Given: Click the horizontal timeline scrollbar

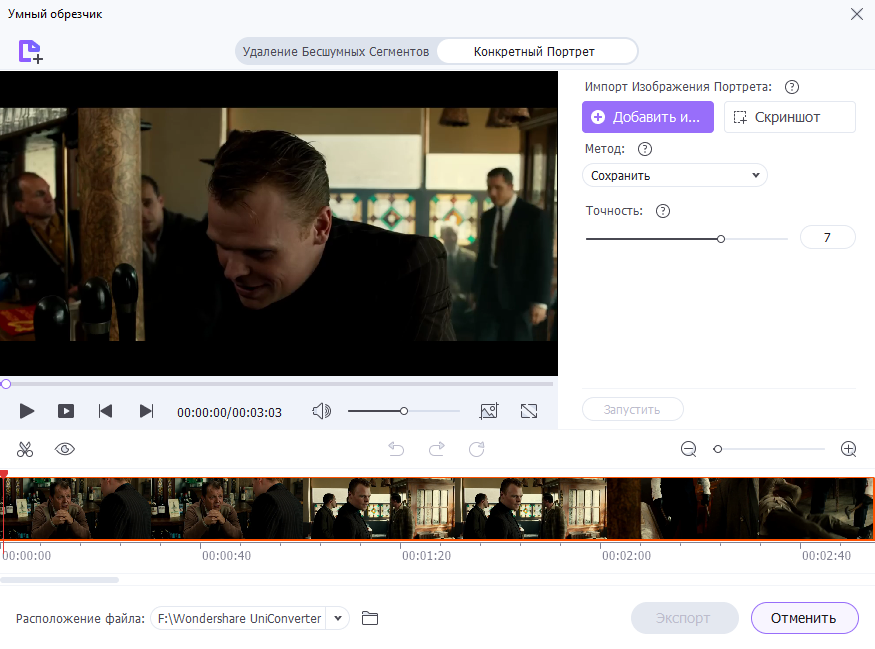Looking at the screenshot, I should [60, 580].
